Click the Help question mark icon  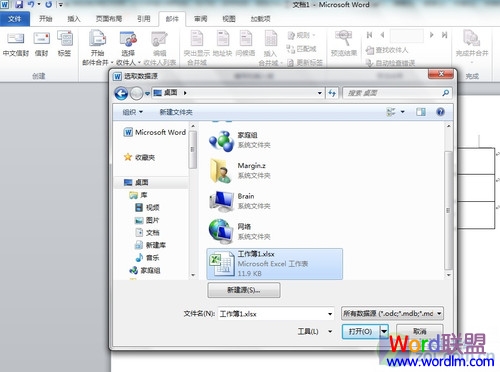(440, 112)
